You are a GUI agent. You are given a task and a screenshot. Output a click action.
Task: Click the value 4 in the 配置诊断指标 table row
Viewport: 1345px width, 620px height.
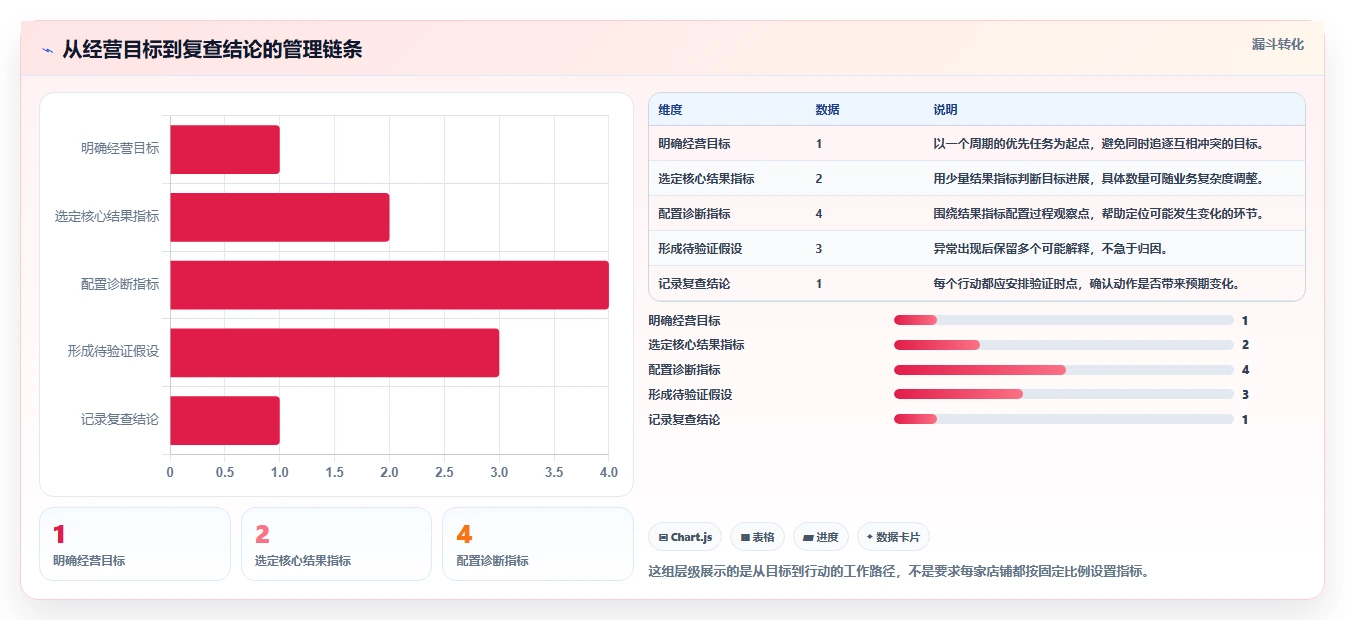(819, 213)
